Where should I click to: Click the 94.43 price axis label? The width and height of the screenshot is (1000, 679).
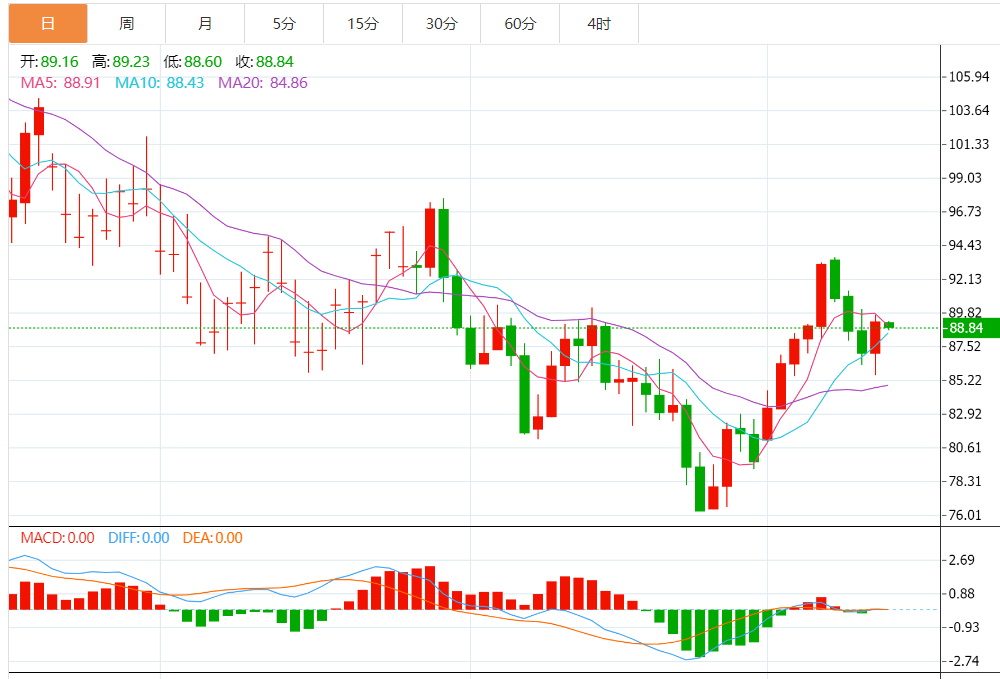point(965,245)
